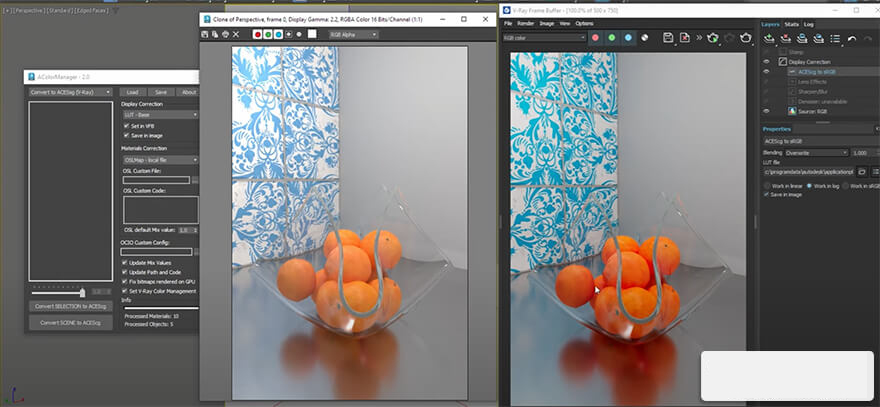Toggle Update Mix Values checkbox
Viewport: 880px width, 407px height.
point(125,263)
